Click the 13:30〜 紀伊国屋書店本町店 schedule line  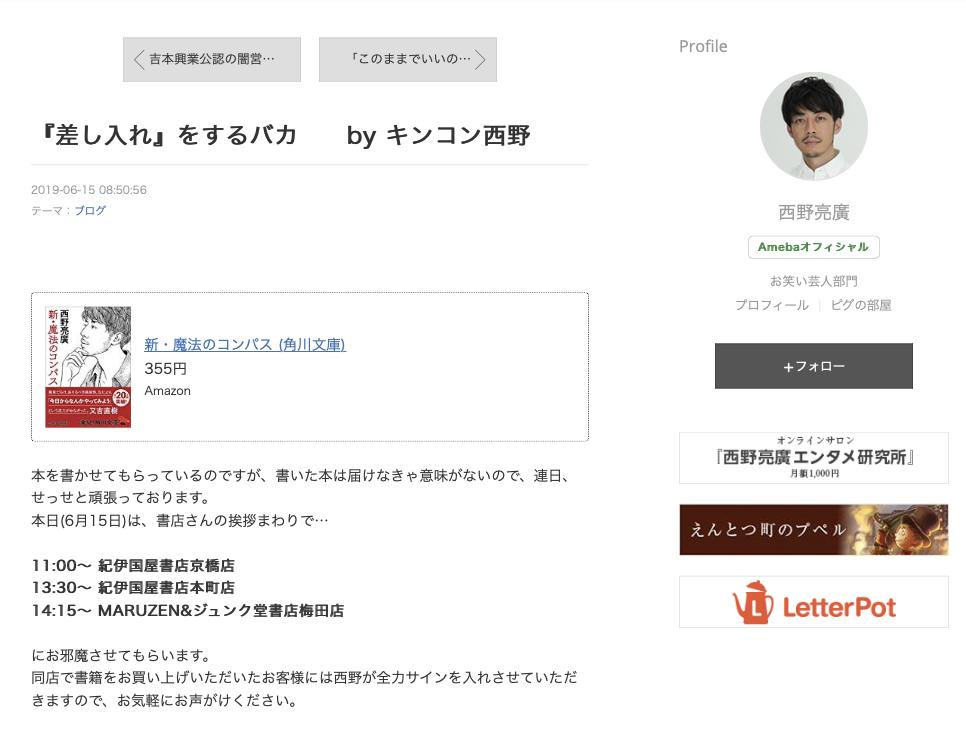[x=133, y=588]
